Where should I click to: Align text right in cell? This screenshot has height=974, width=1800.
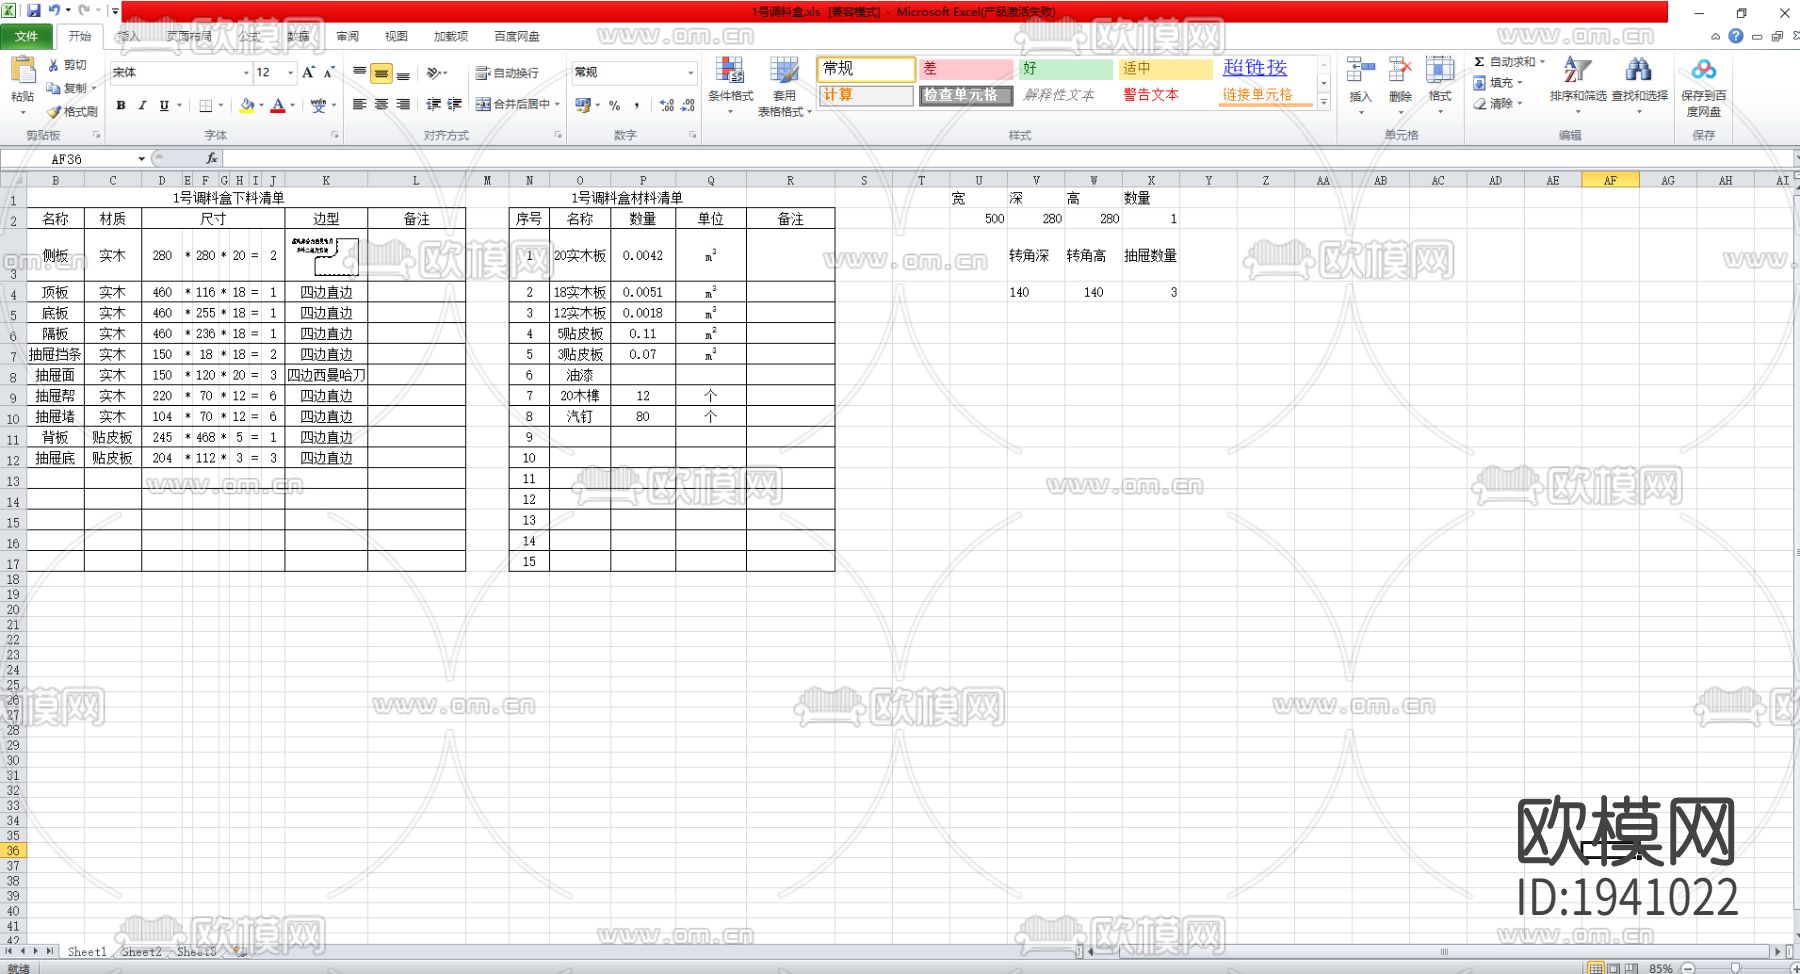[403, 105]
